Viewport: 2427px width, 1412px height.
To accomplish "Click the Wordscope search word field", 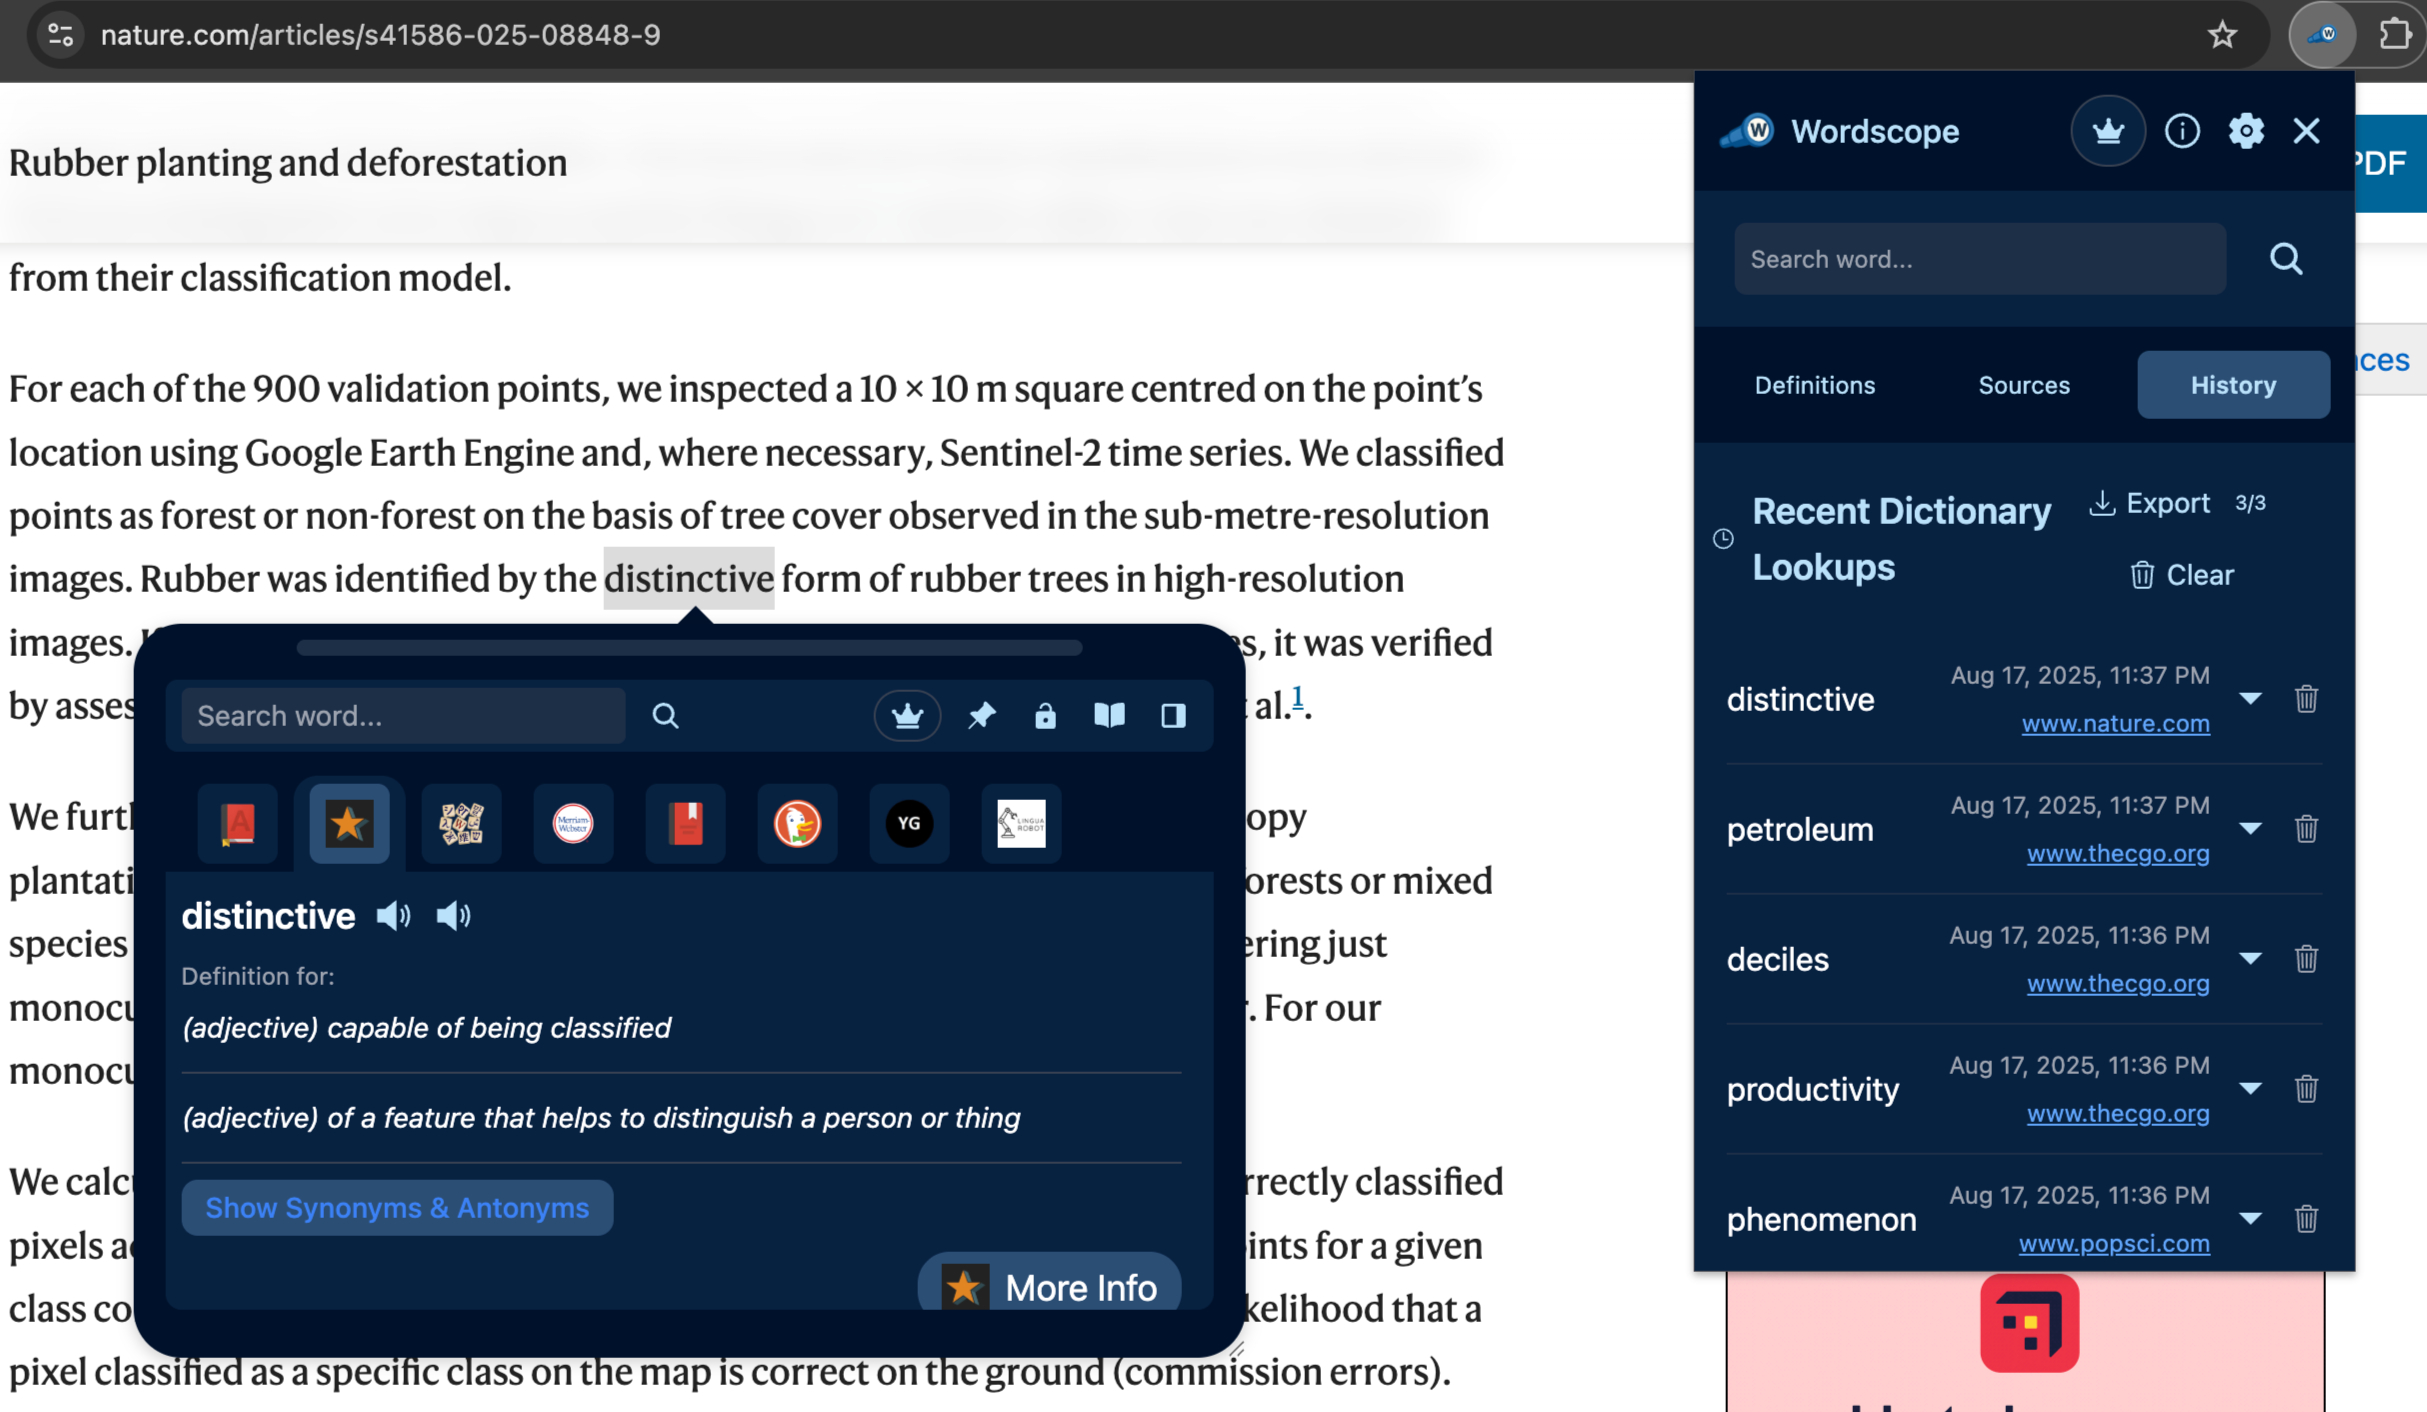I will point(1979,259).
